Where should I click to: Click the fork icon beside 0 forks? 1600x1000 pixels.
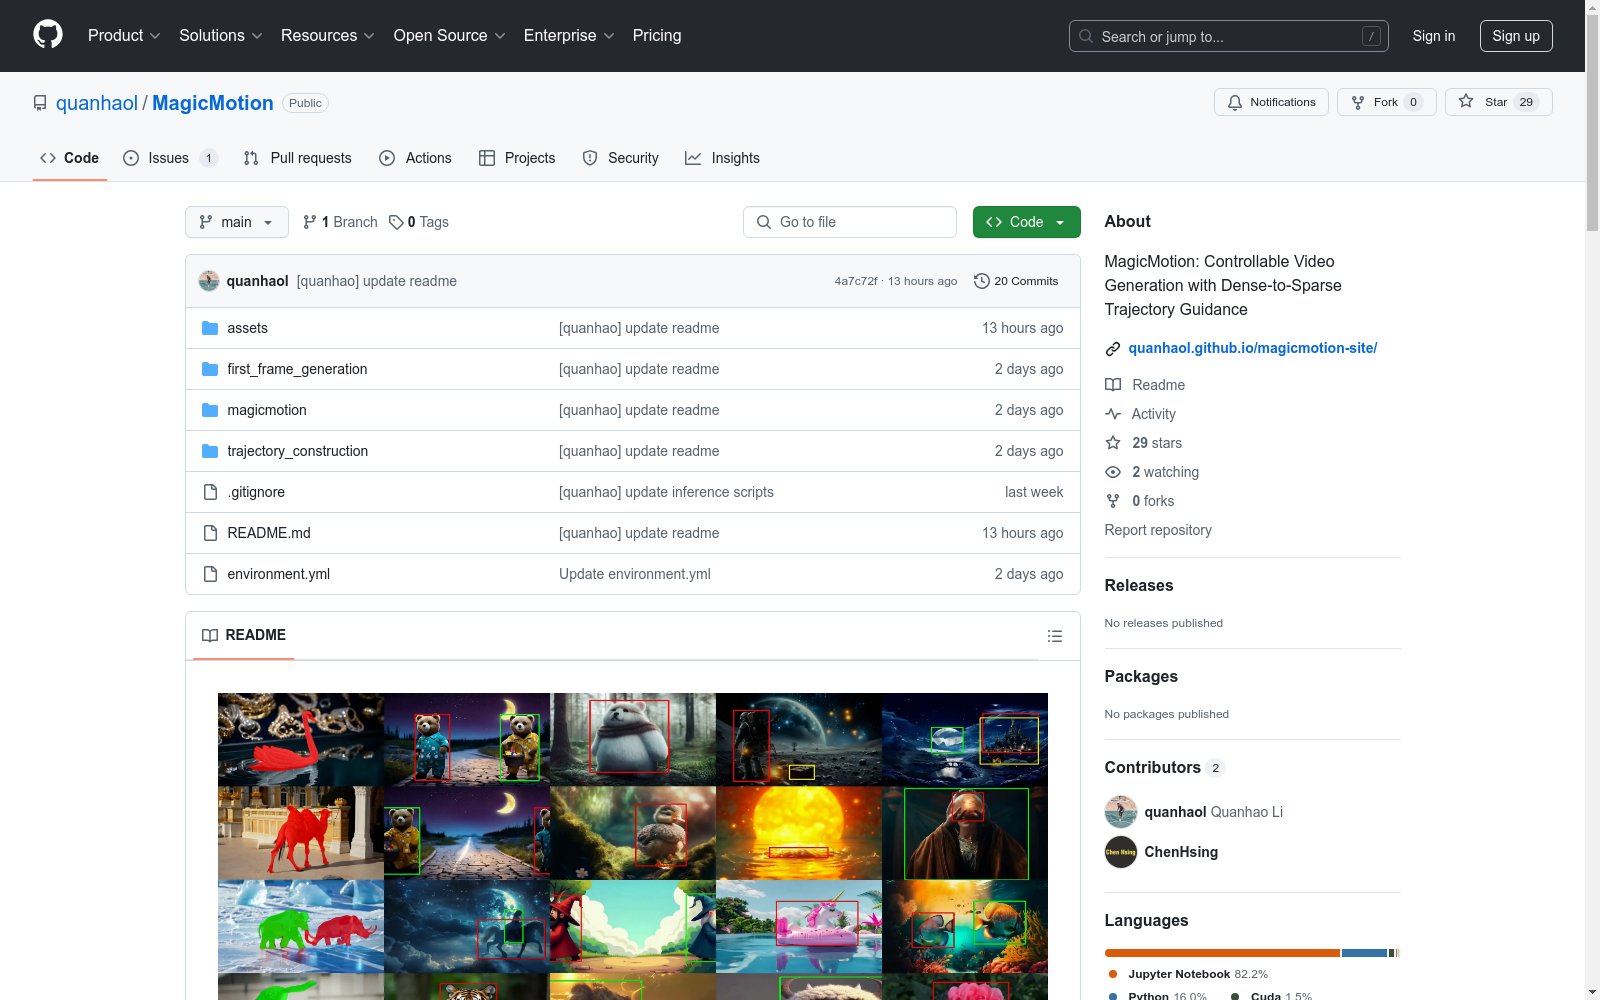[1113, 501]
